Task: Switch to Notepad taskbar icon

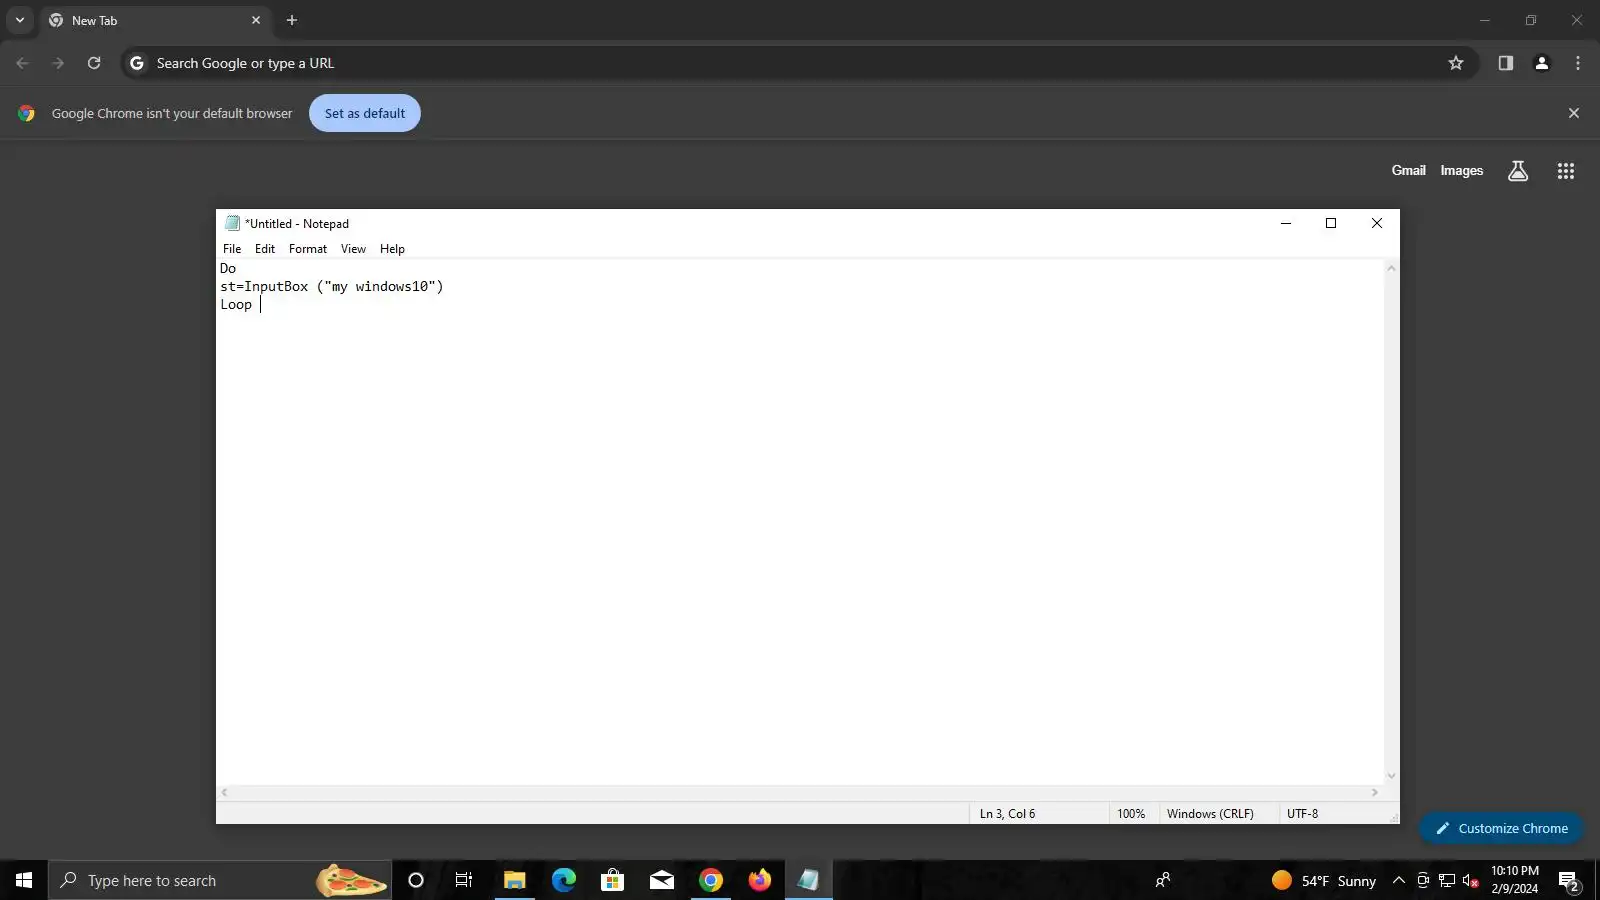Action: click(808, 880)
